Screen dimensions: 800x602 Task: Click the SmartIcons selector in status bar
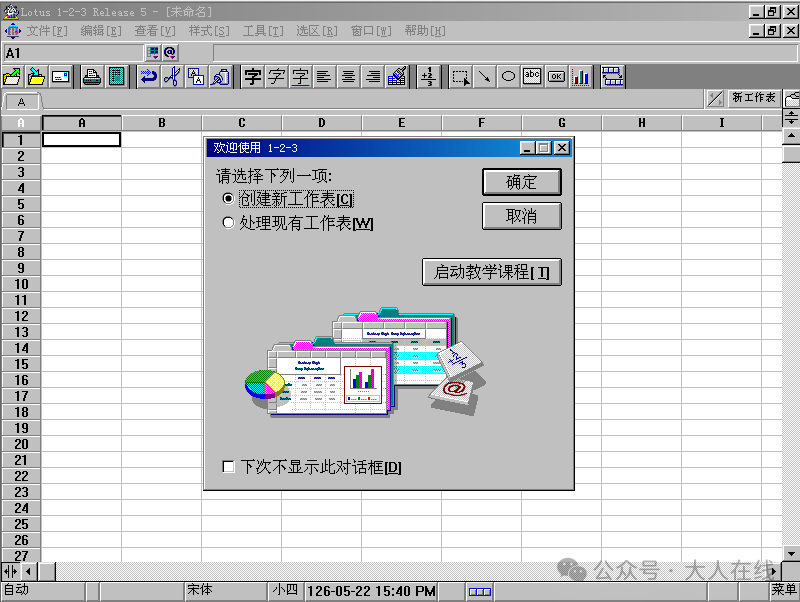point(480,591)
